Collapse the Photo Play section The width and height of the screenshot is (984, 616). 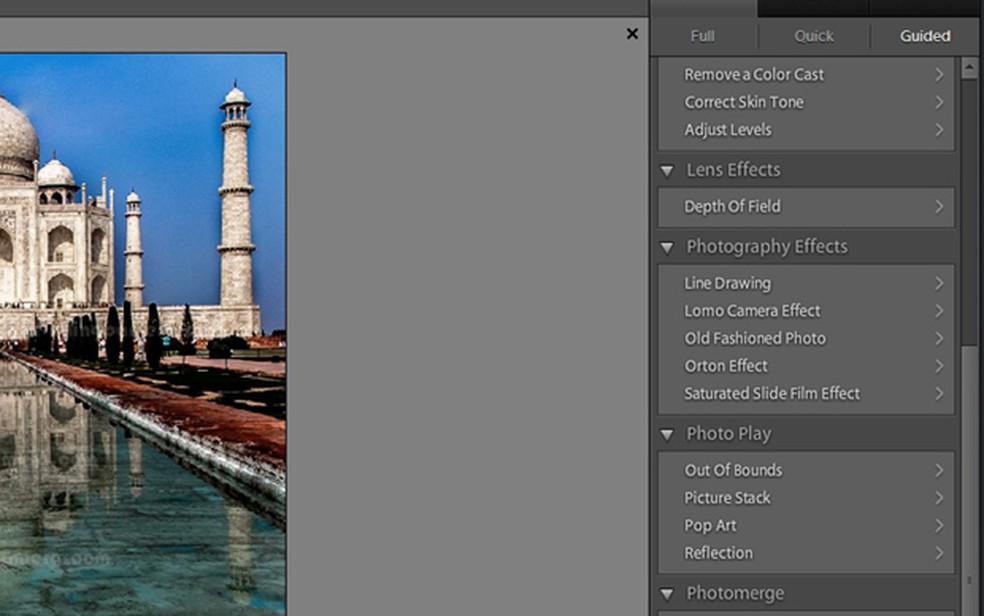tap(667, 435)
